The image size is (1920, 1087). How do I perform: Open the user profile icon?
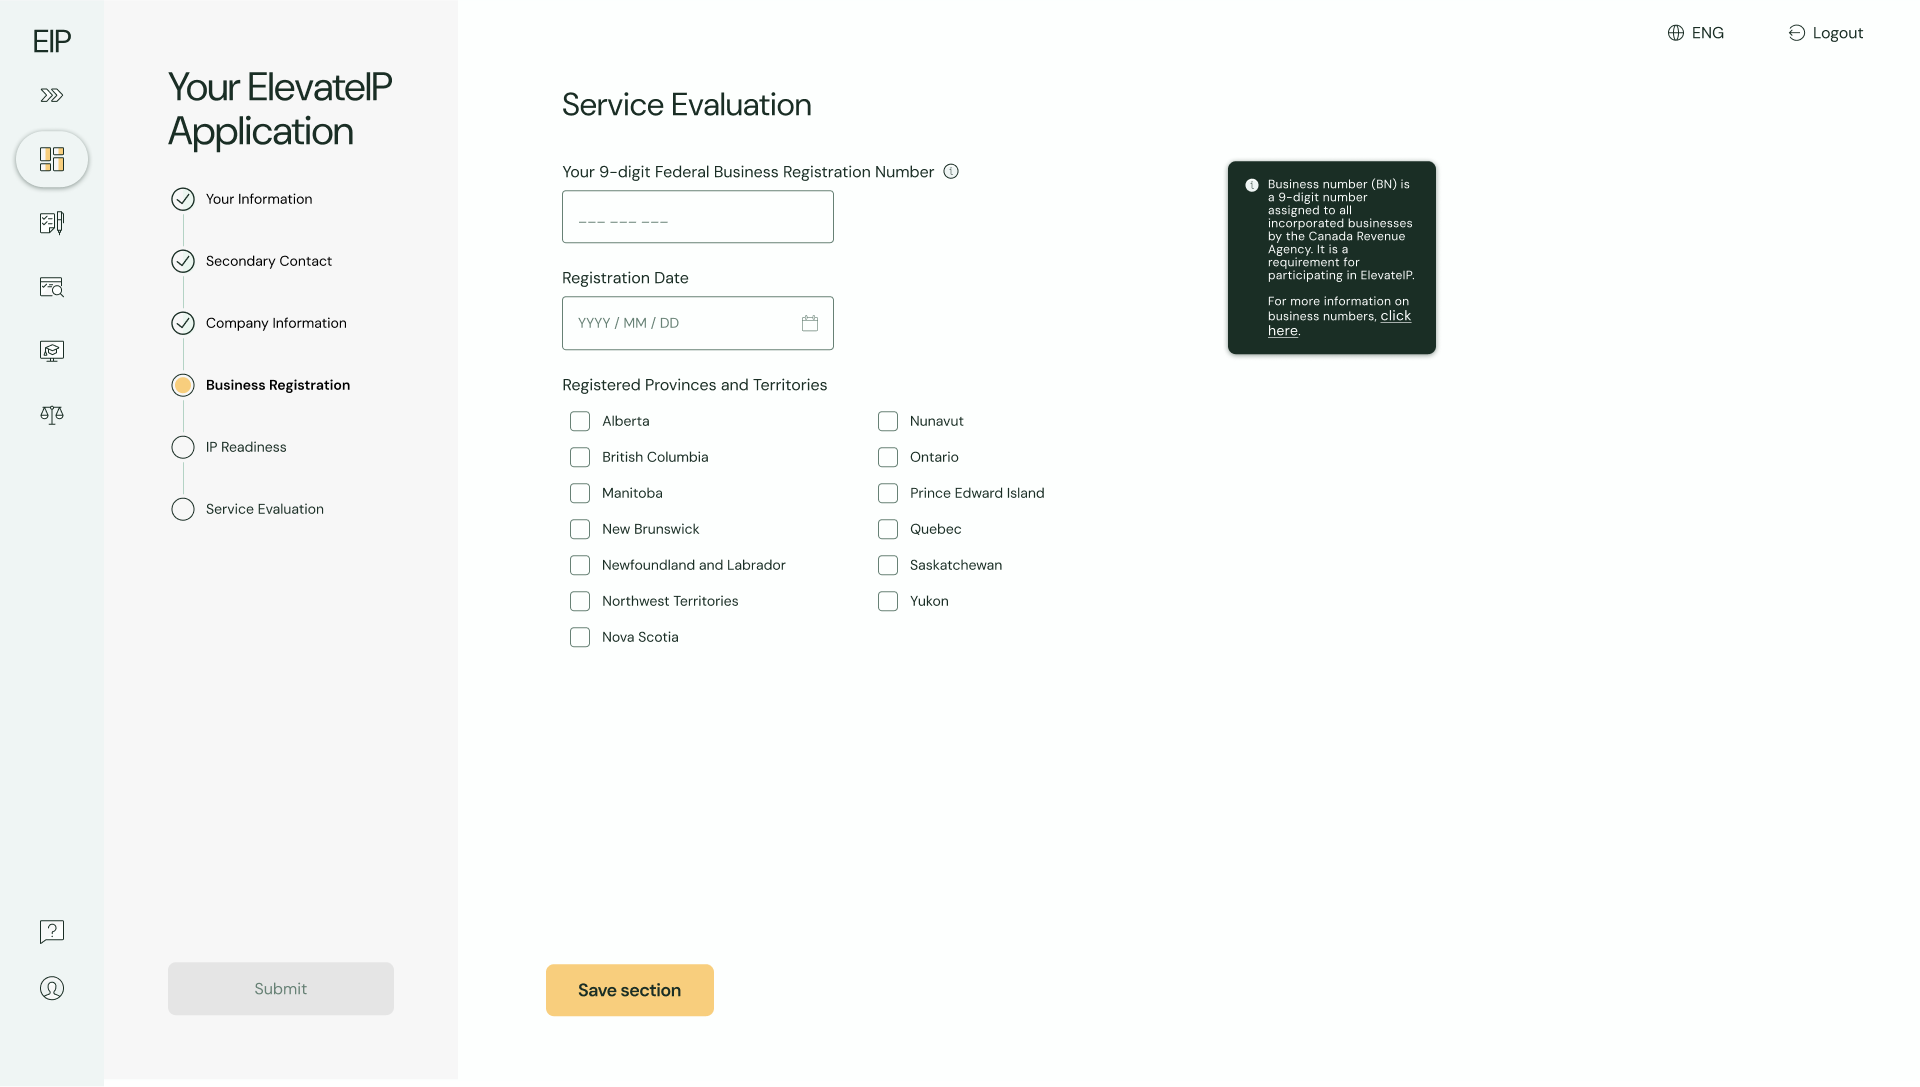click(52, 989)
